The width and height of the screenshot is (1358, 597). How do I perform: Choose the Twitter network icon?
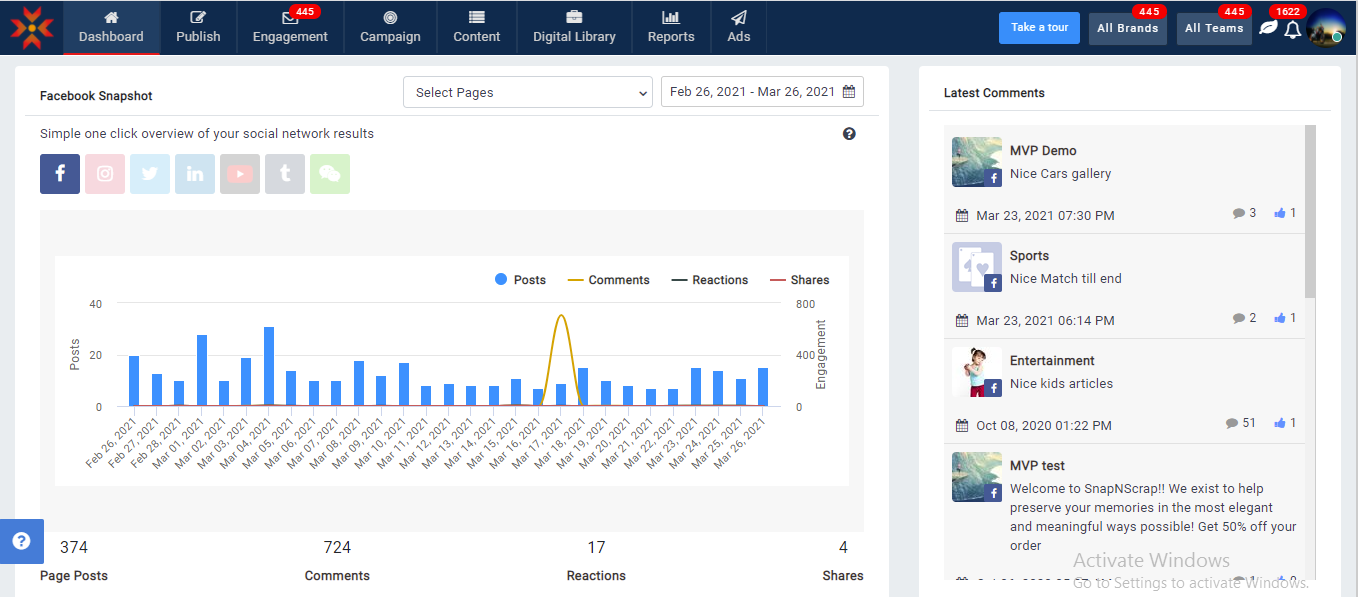tap(150, 174)
